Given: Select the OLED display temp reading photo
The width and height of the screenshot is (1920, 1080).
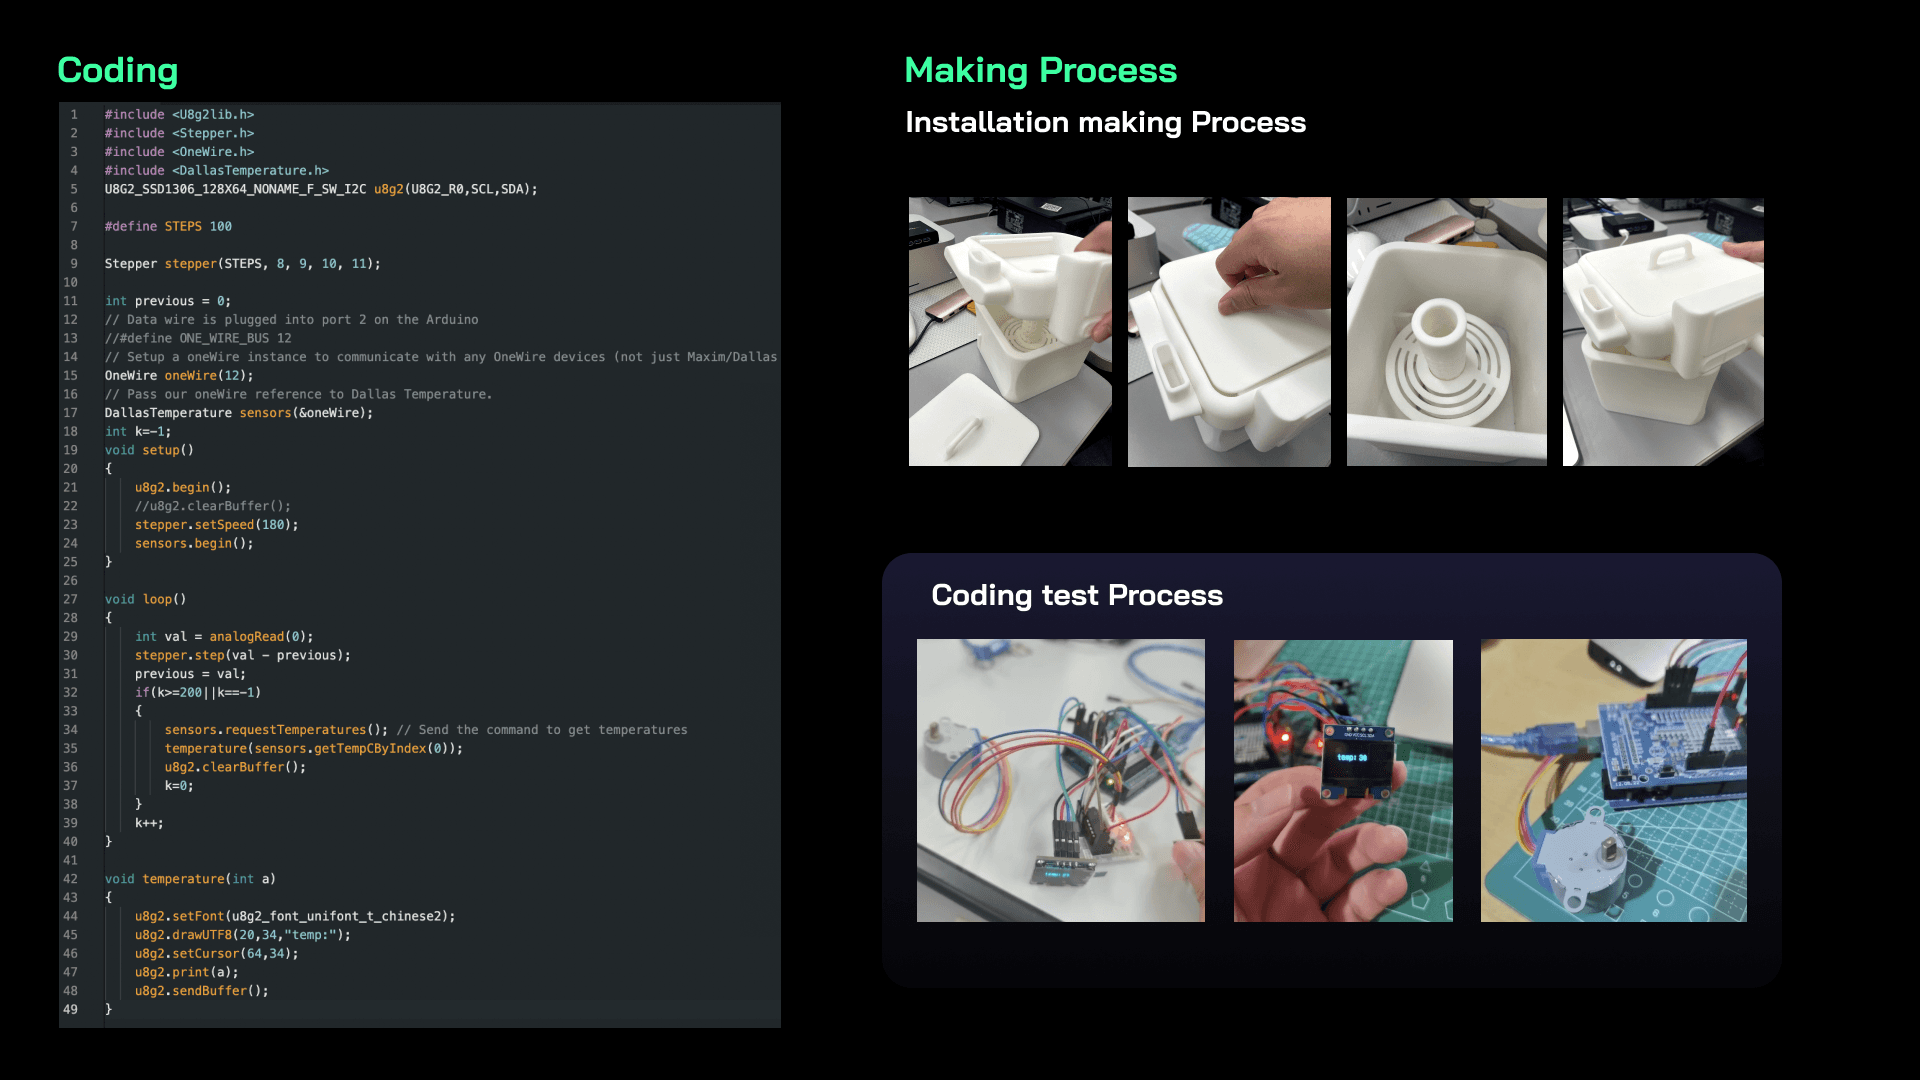Looking at the screenshot, I should pos(1343,780).
